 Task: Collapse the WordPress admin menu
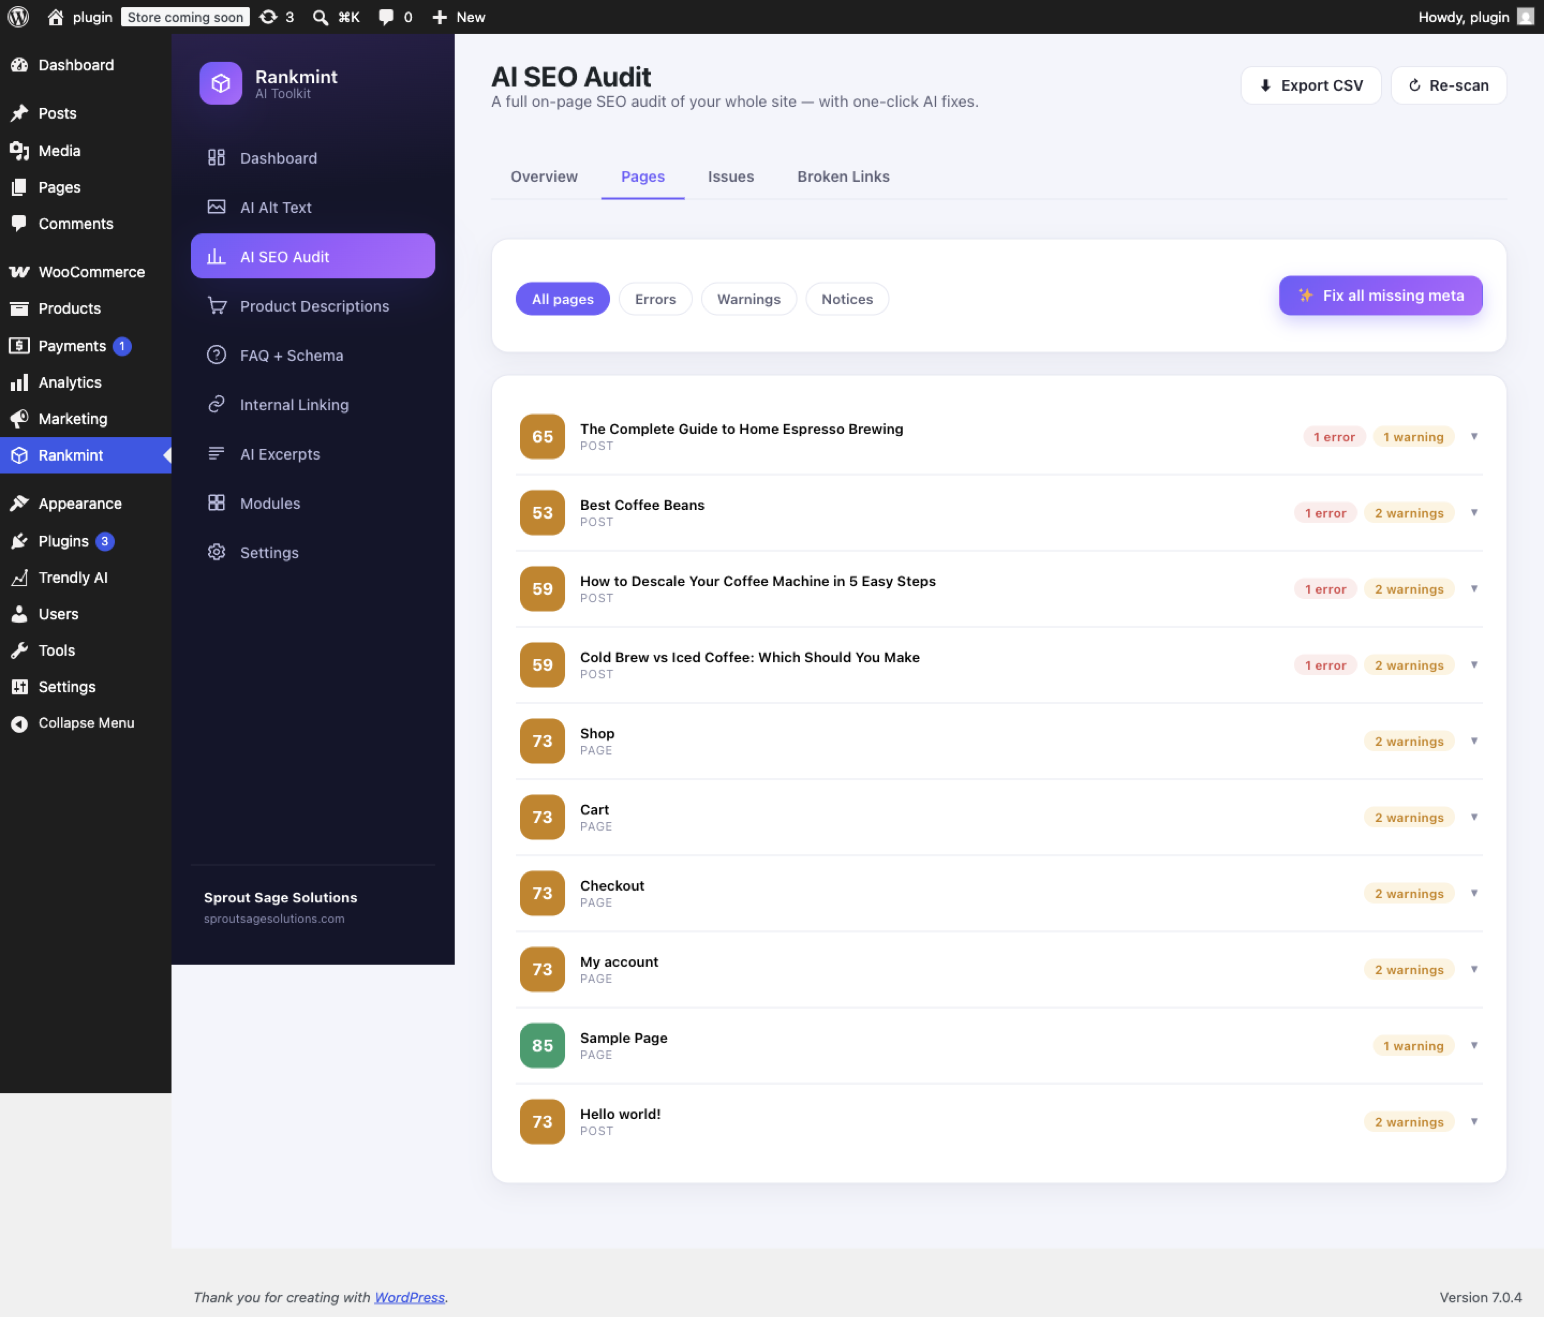click(x=86, y=723)
